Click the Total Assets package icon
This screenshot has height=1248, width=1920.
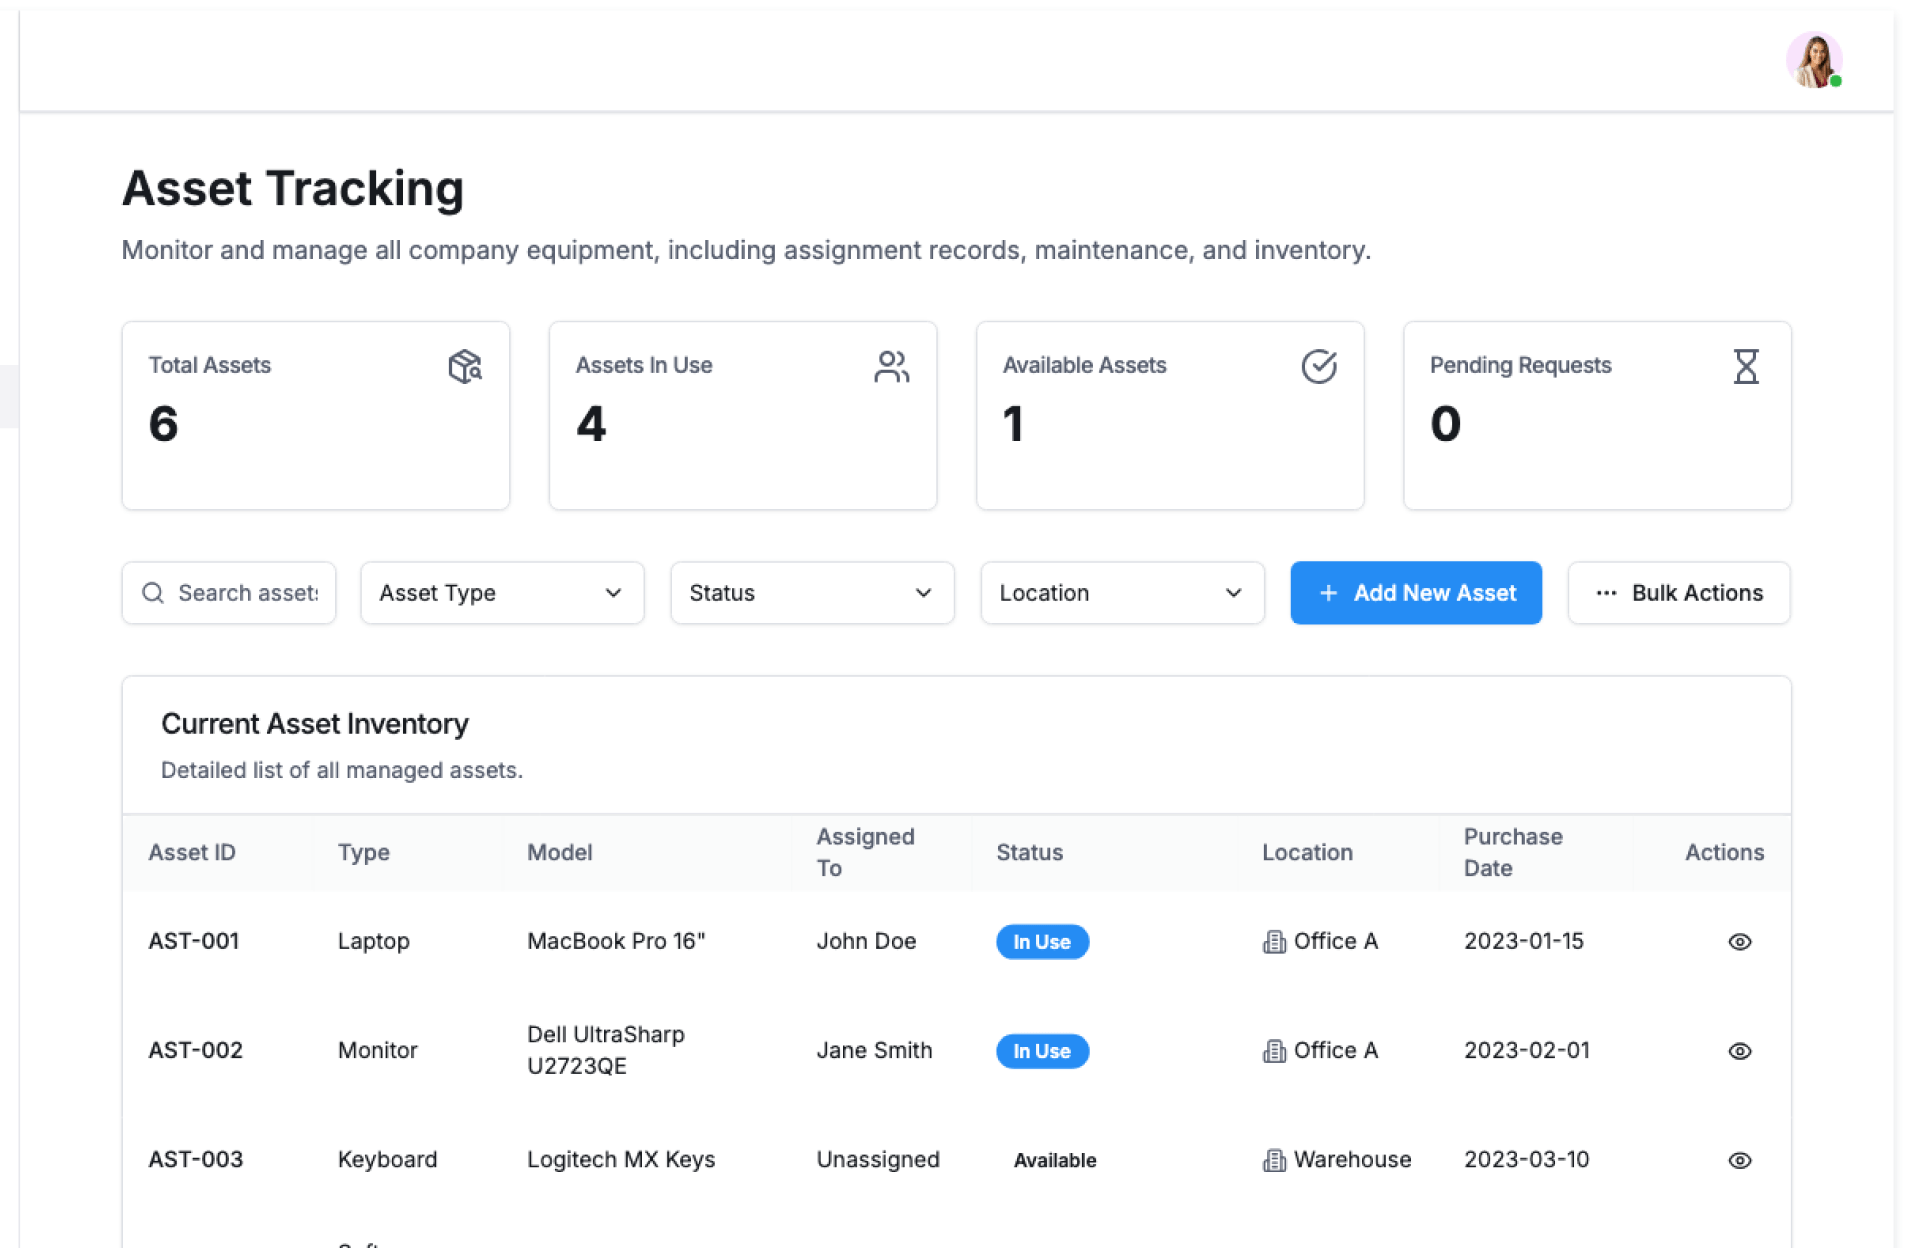465,366
